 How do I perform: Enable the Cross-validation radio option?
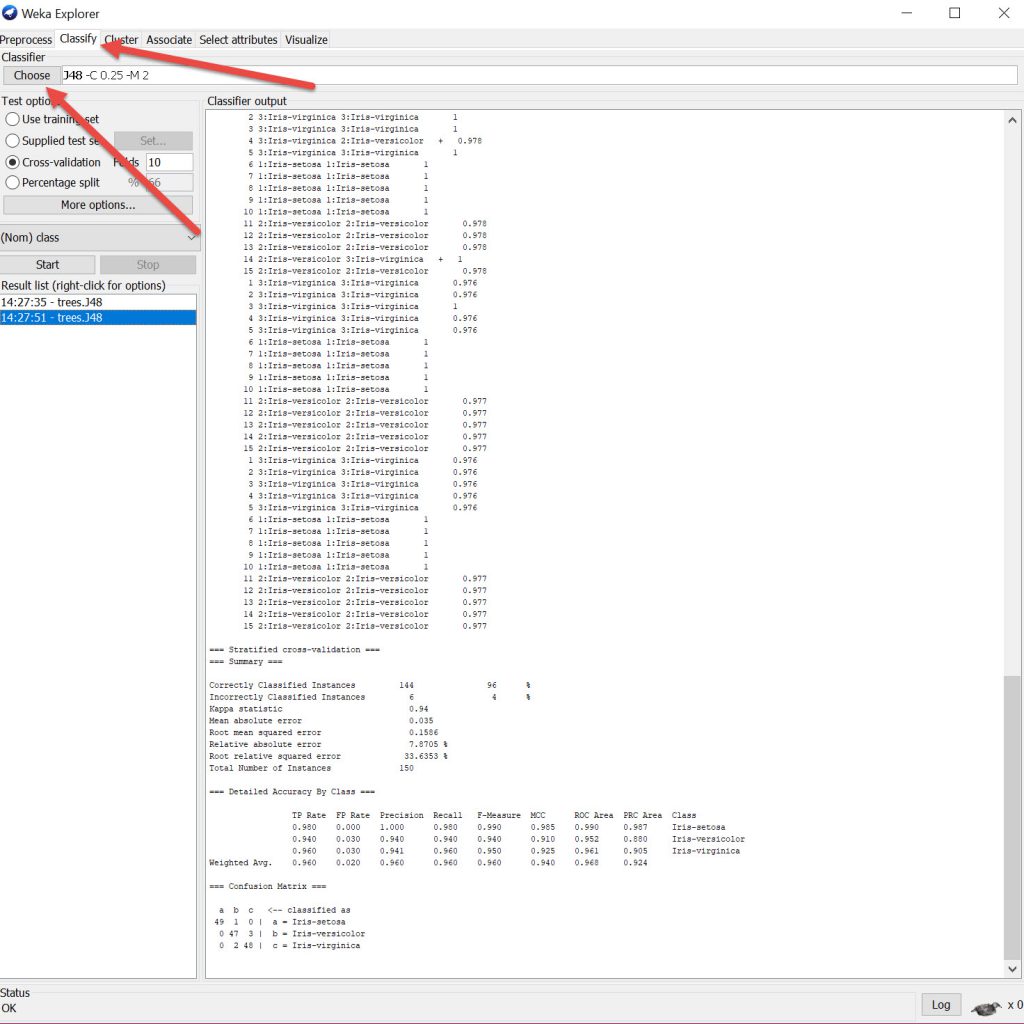pyautogui.click(x=13, y=162)
